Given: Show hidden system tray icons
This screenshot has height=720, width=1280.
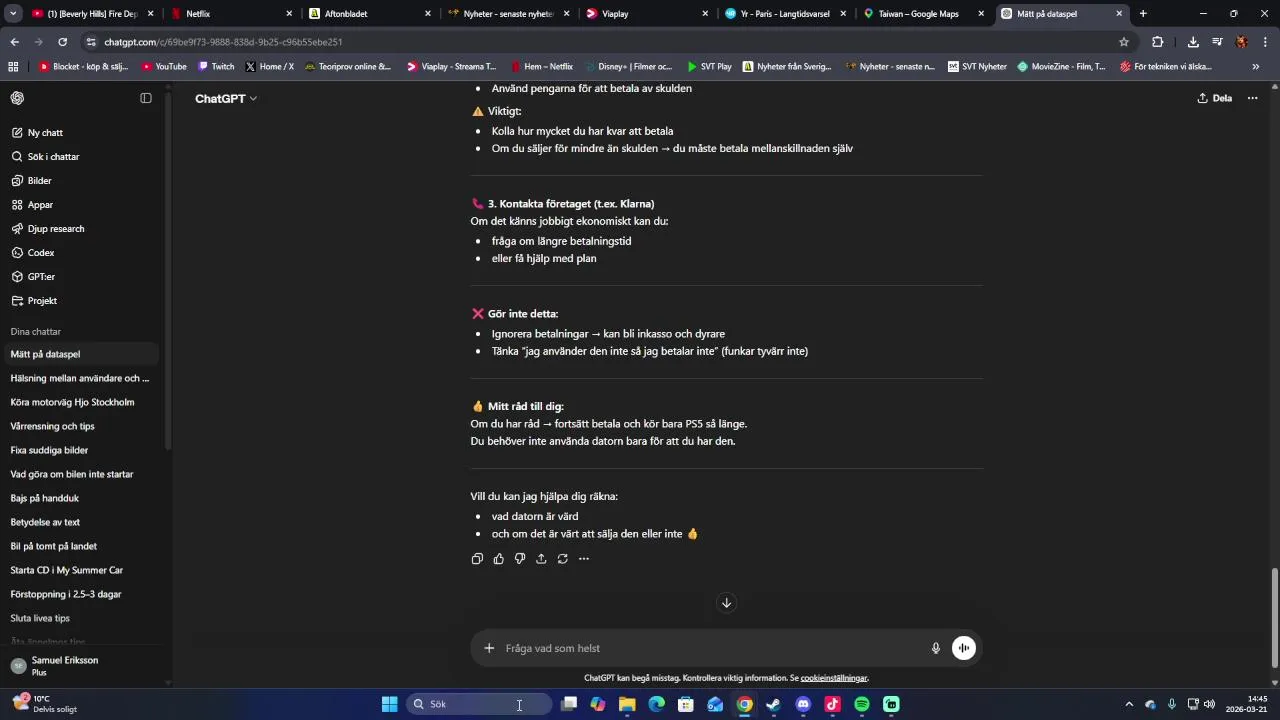Looking at the screenshot, I should pyautogui.click(x=1129, y=704).
